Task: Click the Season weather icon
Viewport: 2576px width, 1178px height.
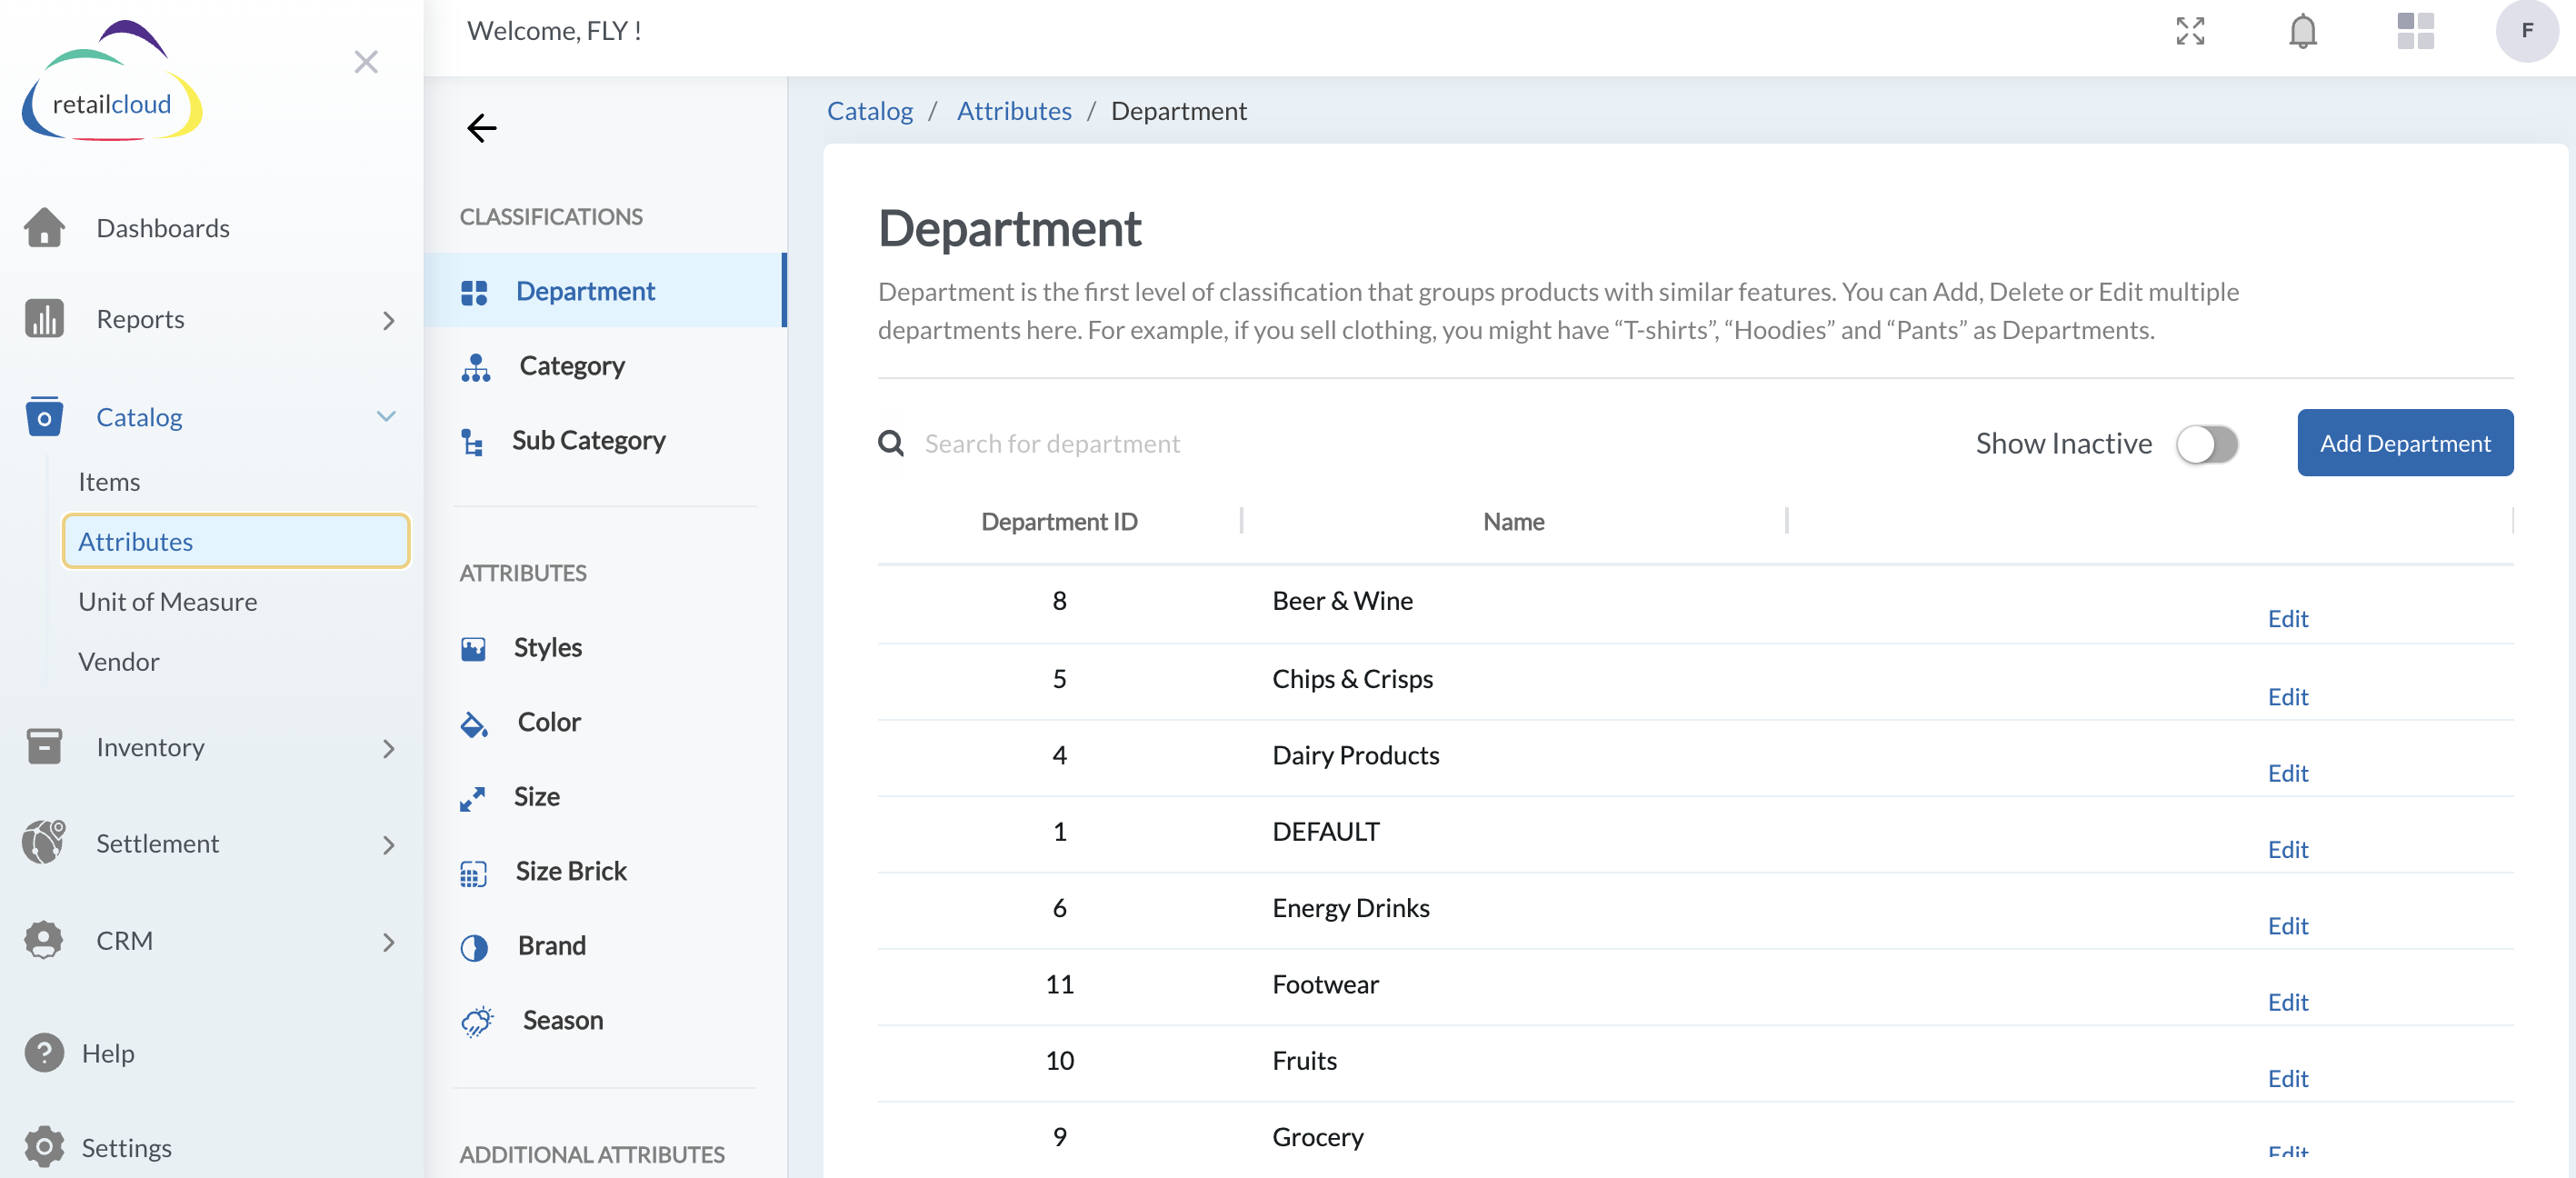Action: coord(477,1021)
